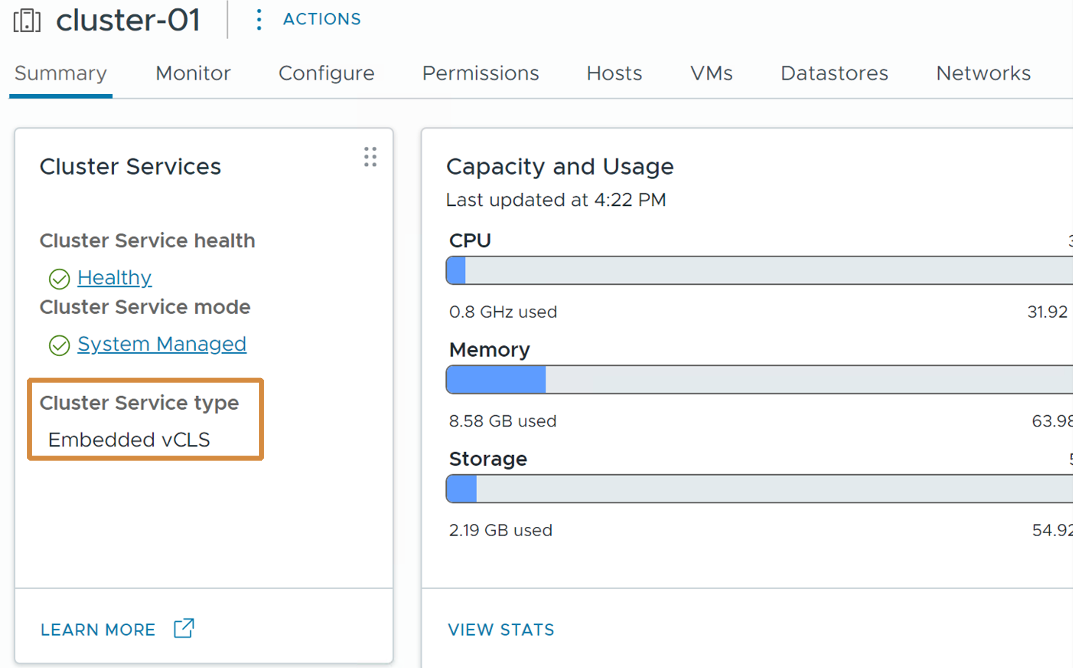Click the check icon beside System Managed

click(x=59, y=345)
